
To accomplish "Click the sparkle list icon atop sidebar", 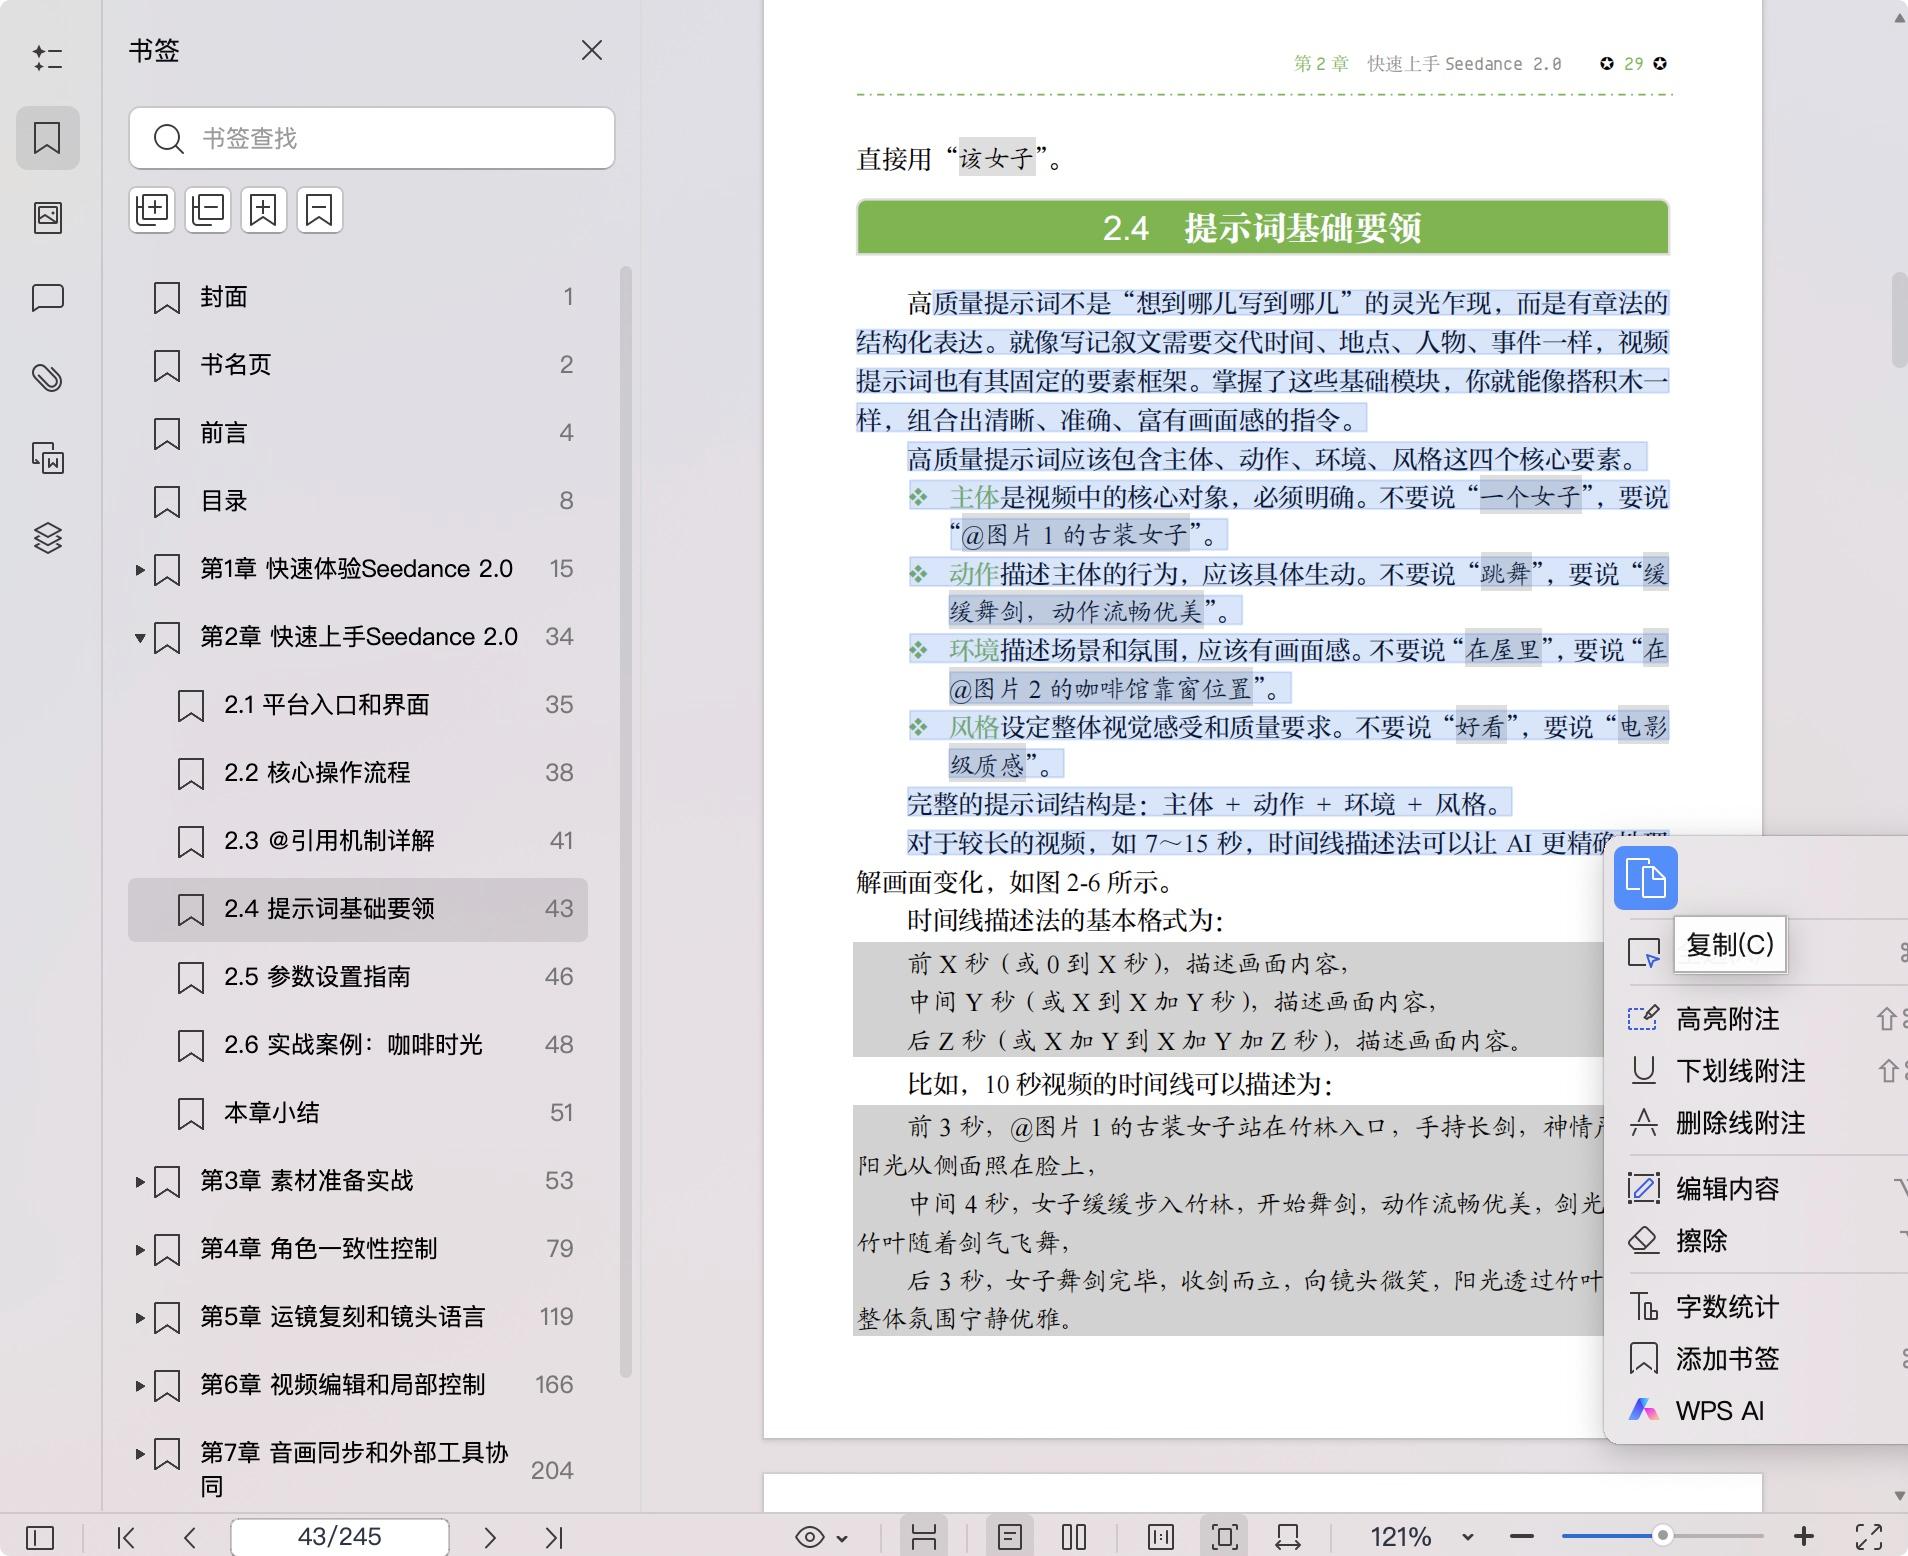I will click(x=47, y=58).
